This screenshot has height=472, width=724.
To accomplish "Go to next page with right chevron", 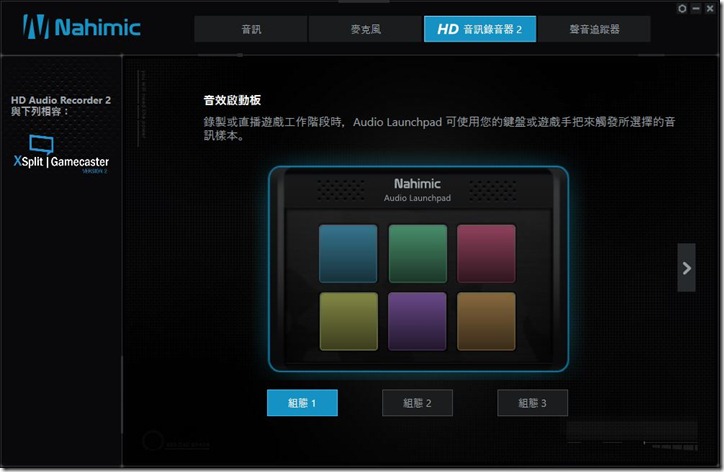I will click(687, 268).
